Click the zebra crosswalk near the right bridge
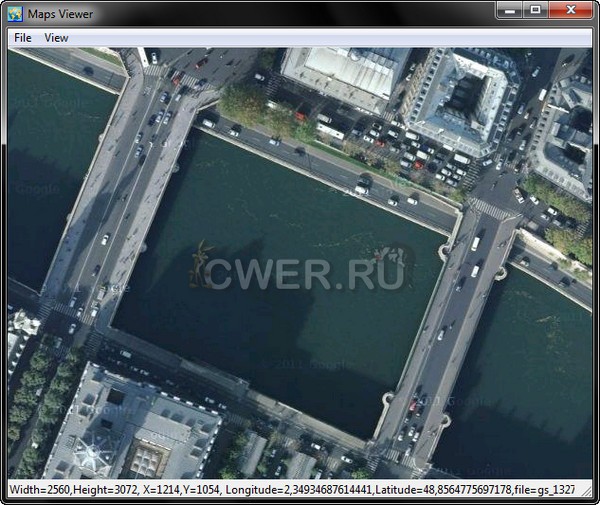The image size is (600, 505). [490, 208]
